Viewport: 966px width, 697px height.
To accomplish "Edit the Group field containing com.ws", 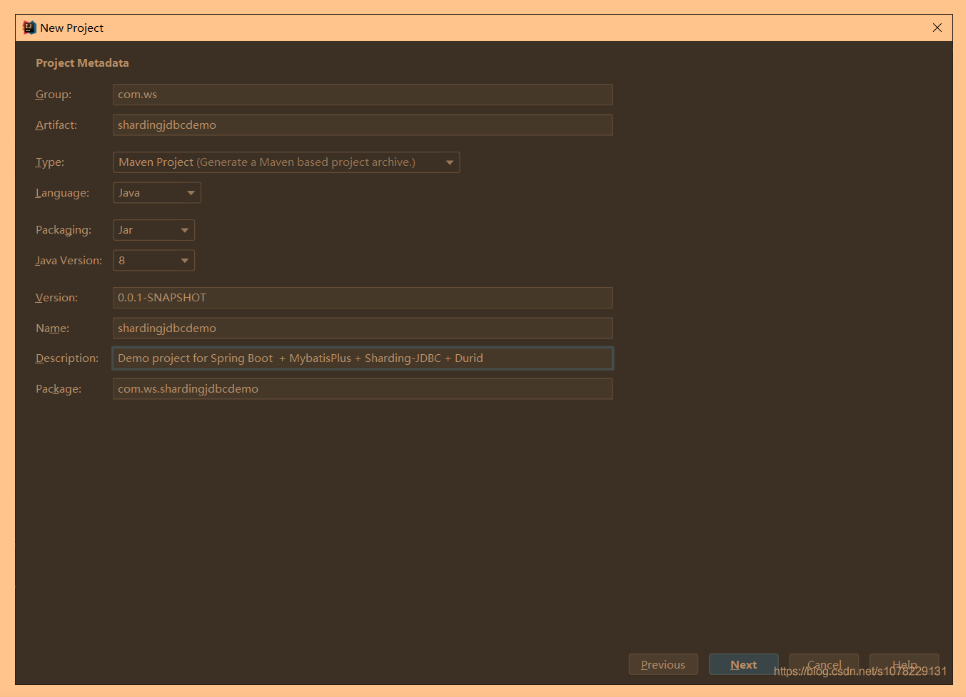I will pos(362,94).
